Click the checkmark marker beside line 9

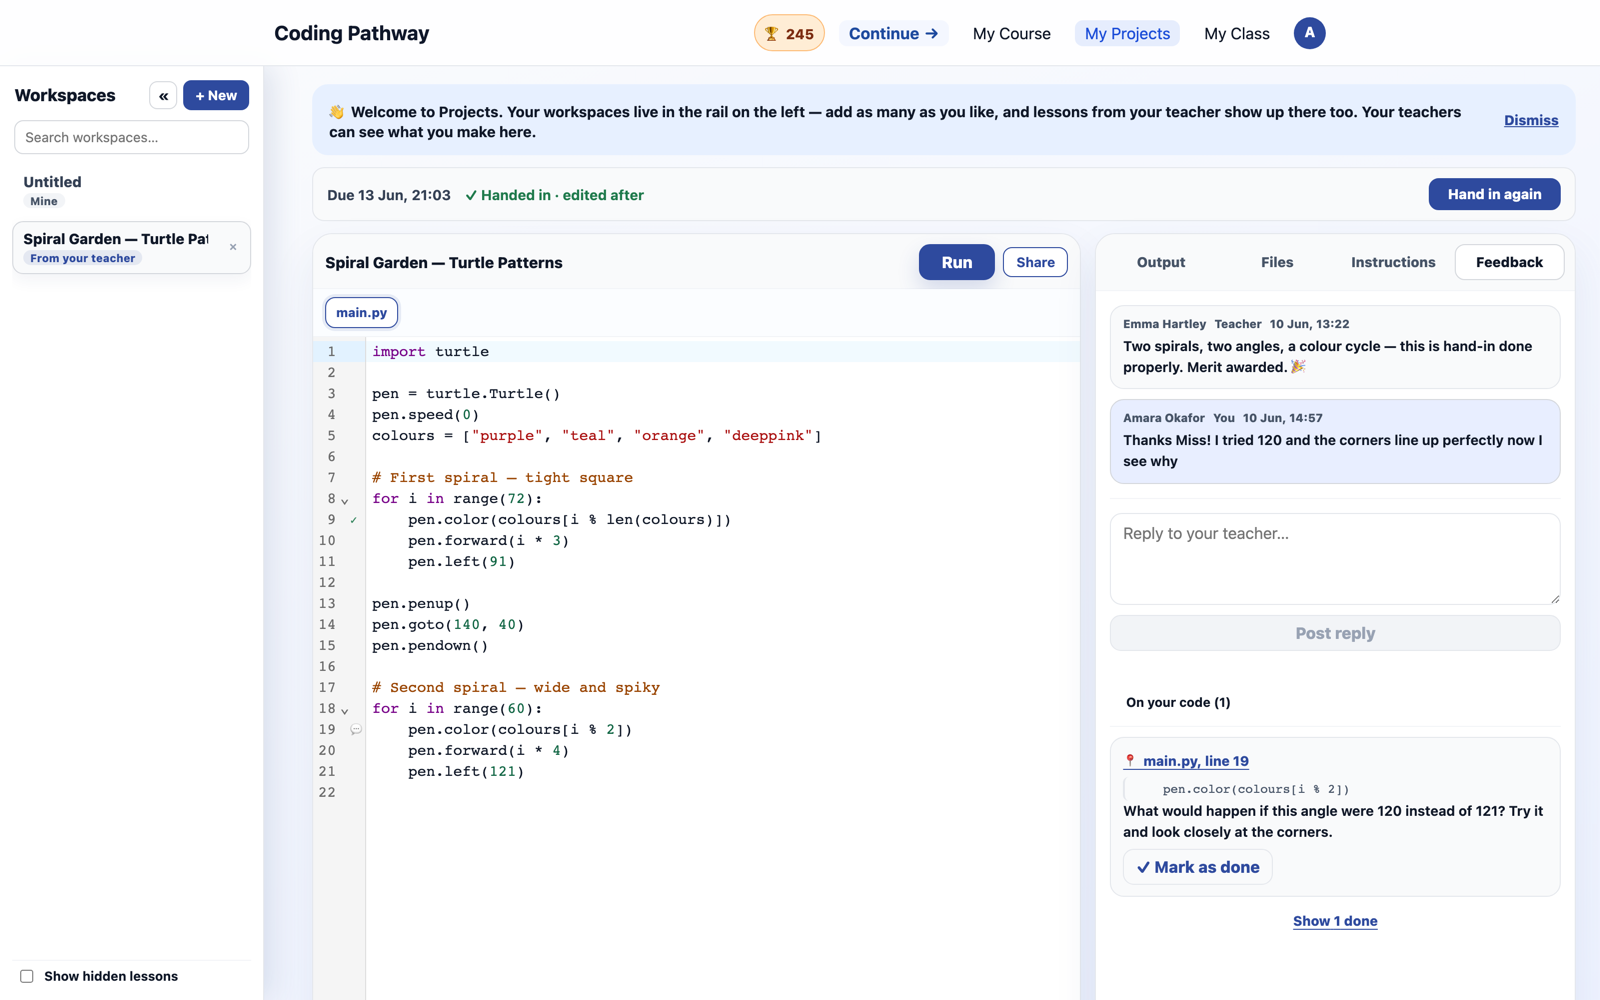[x=354, y=520]
